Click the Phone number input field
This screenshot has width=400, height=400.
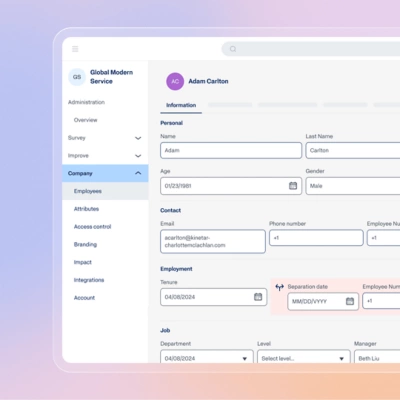316,238
